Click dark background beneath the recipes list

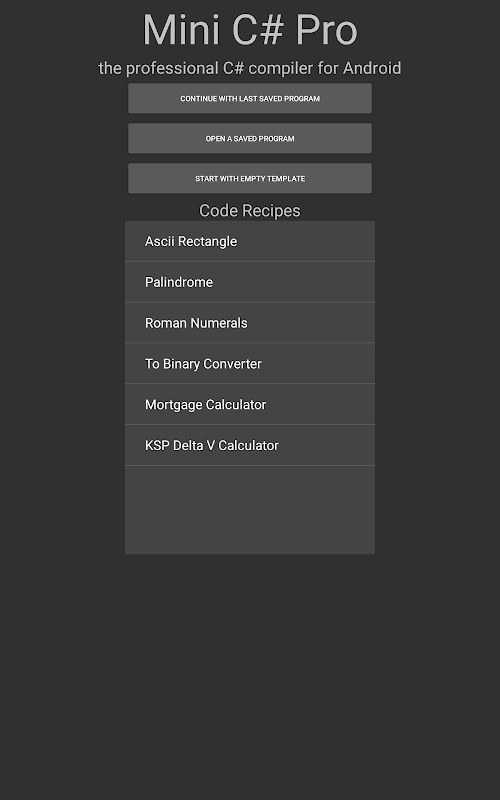(250, 673)
